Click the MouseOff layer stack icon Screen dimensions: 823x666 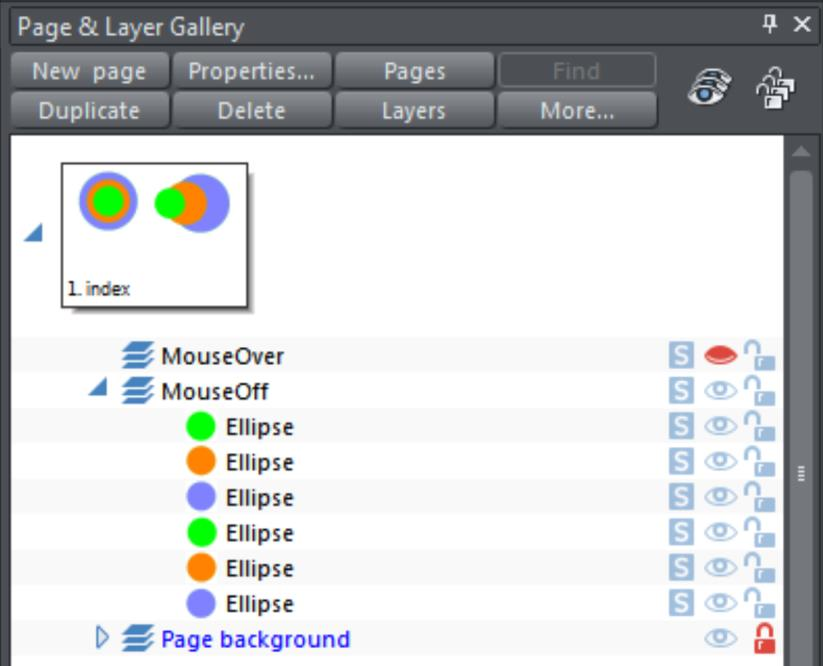(138, 390)
